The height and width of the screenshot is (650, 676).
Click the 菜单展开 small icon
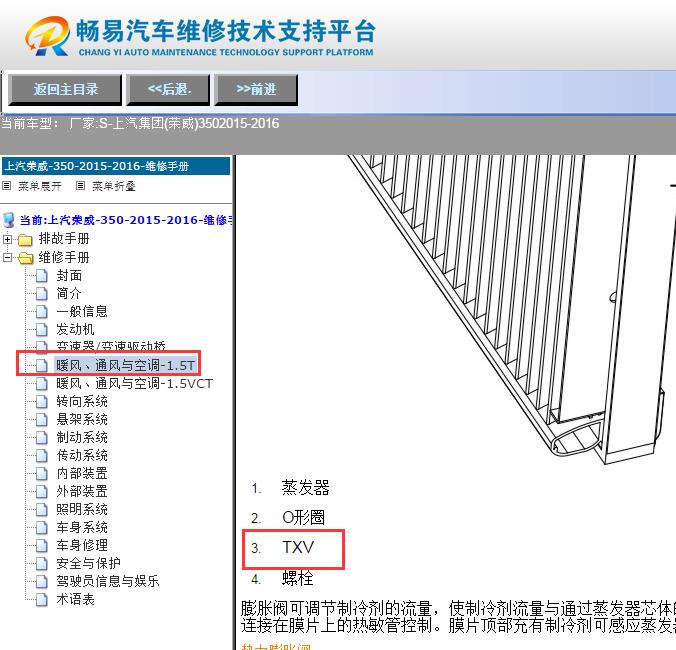click(6, 186)
